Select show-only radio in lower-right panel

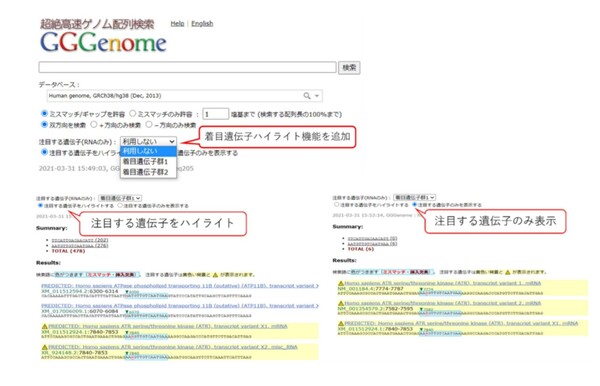click(414, 205)
